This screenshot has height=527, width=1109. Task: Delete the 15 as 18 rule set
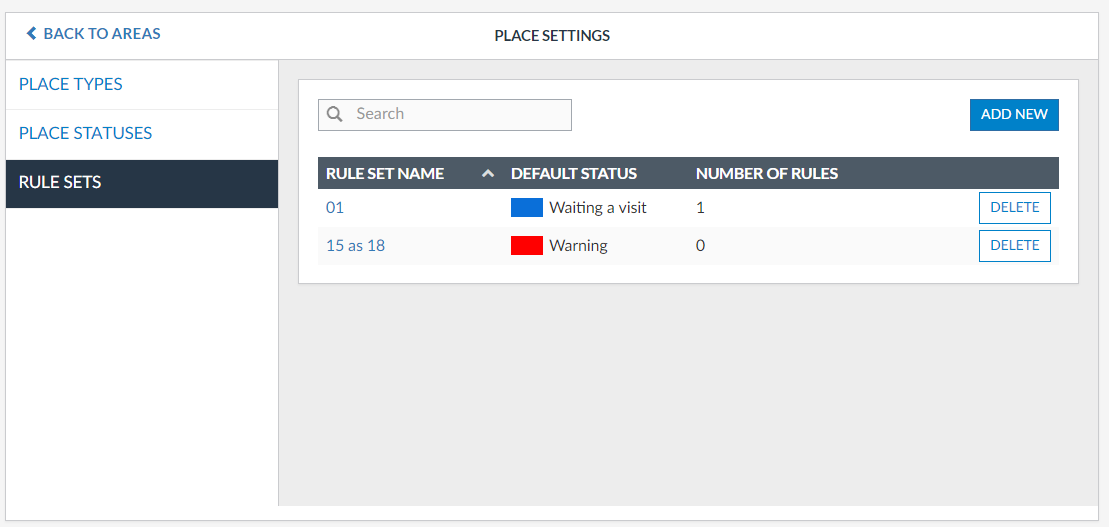coord(1014,246)
